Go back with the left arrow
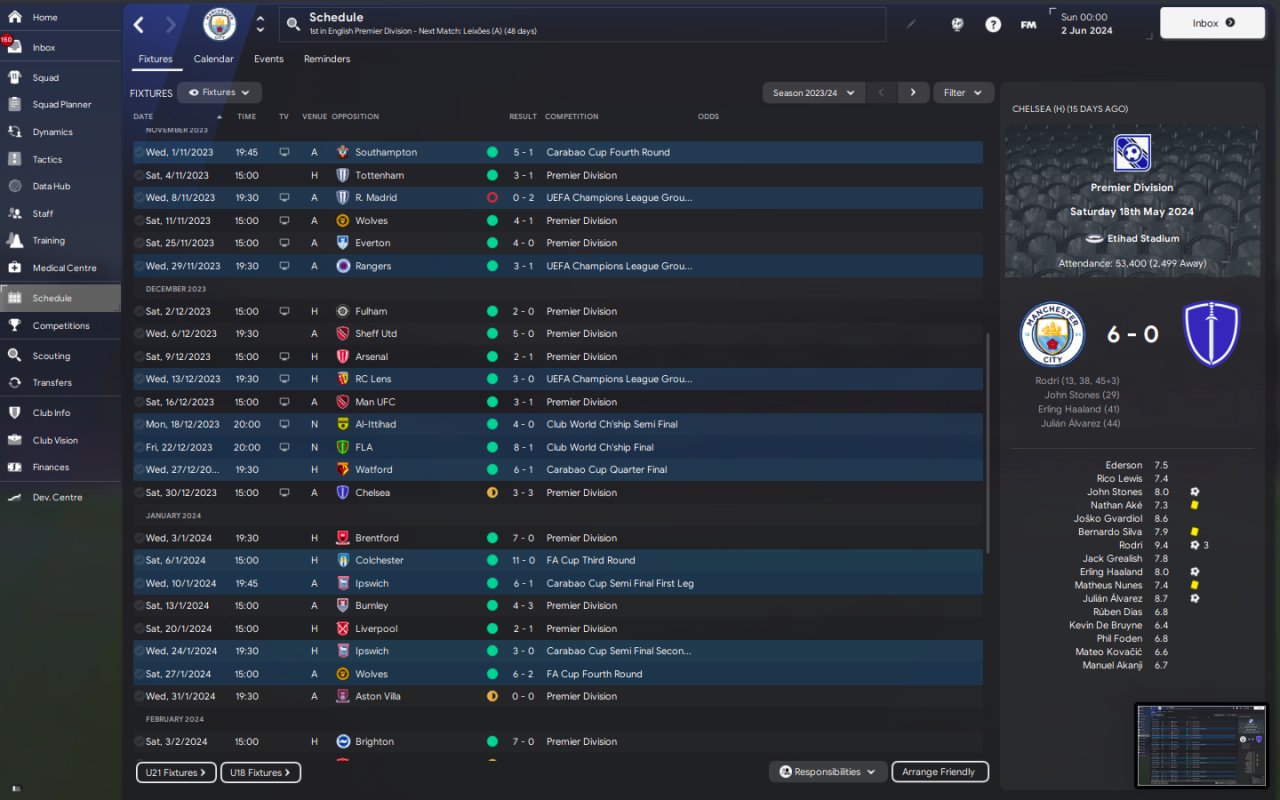 139,25
